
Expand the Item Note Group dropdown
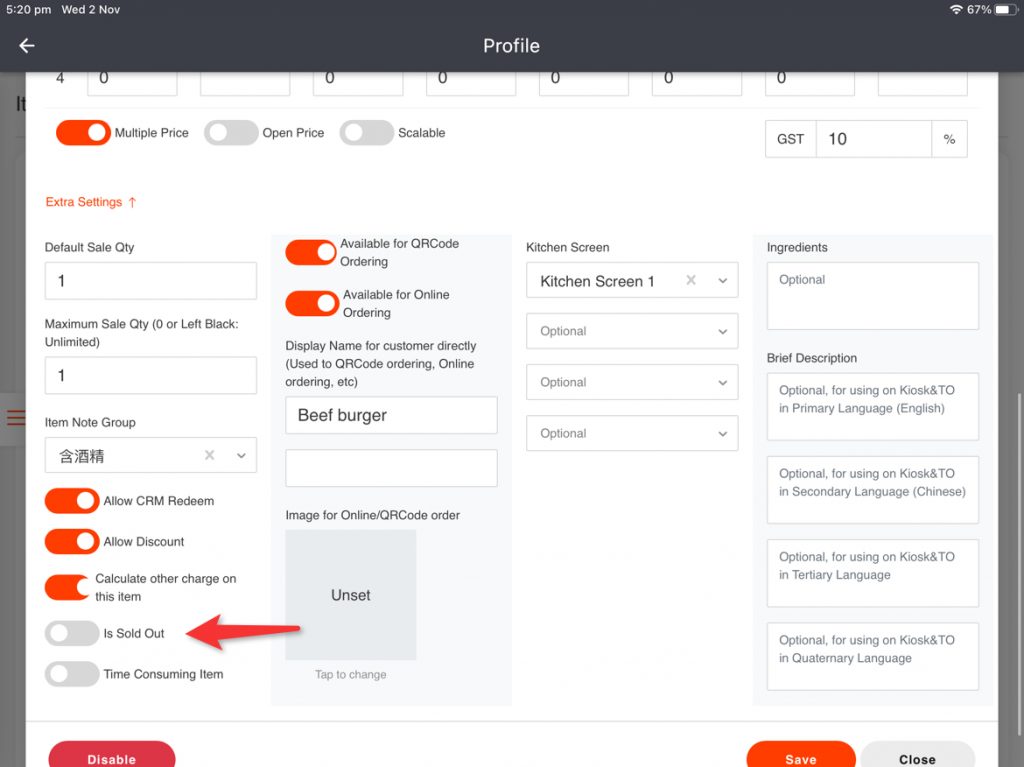pyautogui.click(x=241, y=455)
